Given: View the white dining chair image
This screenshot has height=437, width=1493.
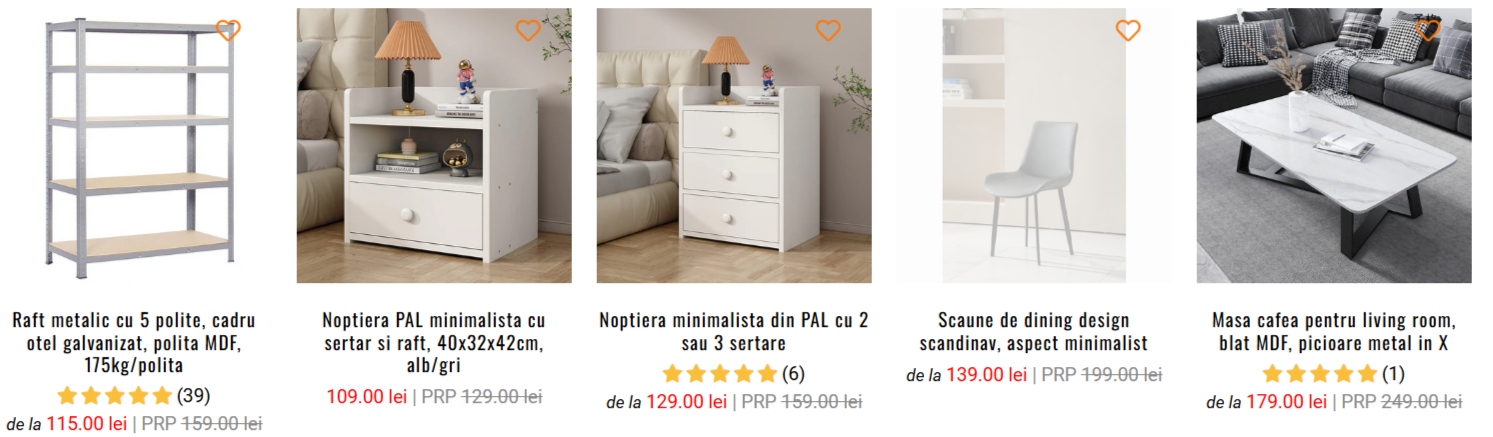Looking at the screenshot, I should [x=1034, y=146].
